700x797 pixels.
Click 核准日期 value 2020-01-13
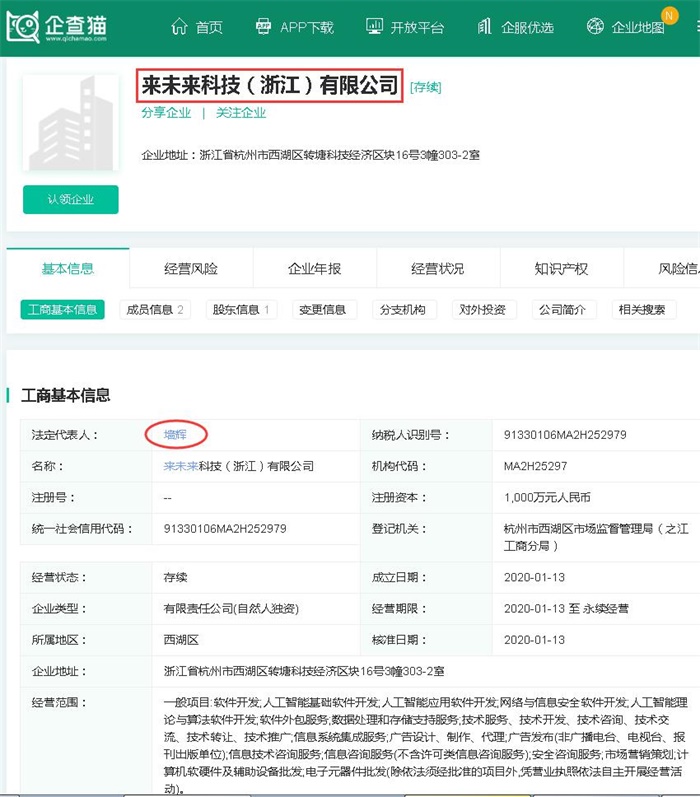point(534,640)
